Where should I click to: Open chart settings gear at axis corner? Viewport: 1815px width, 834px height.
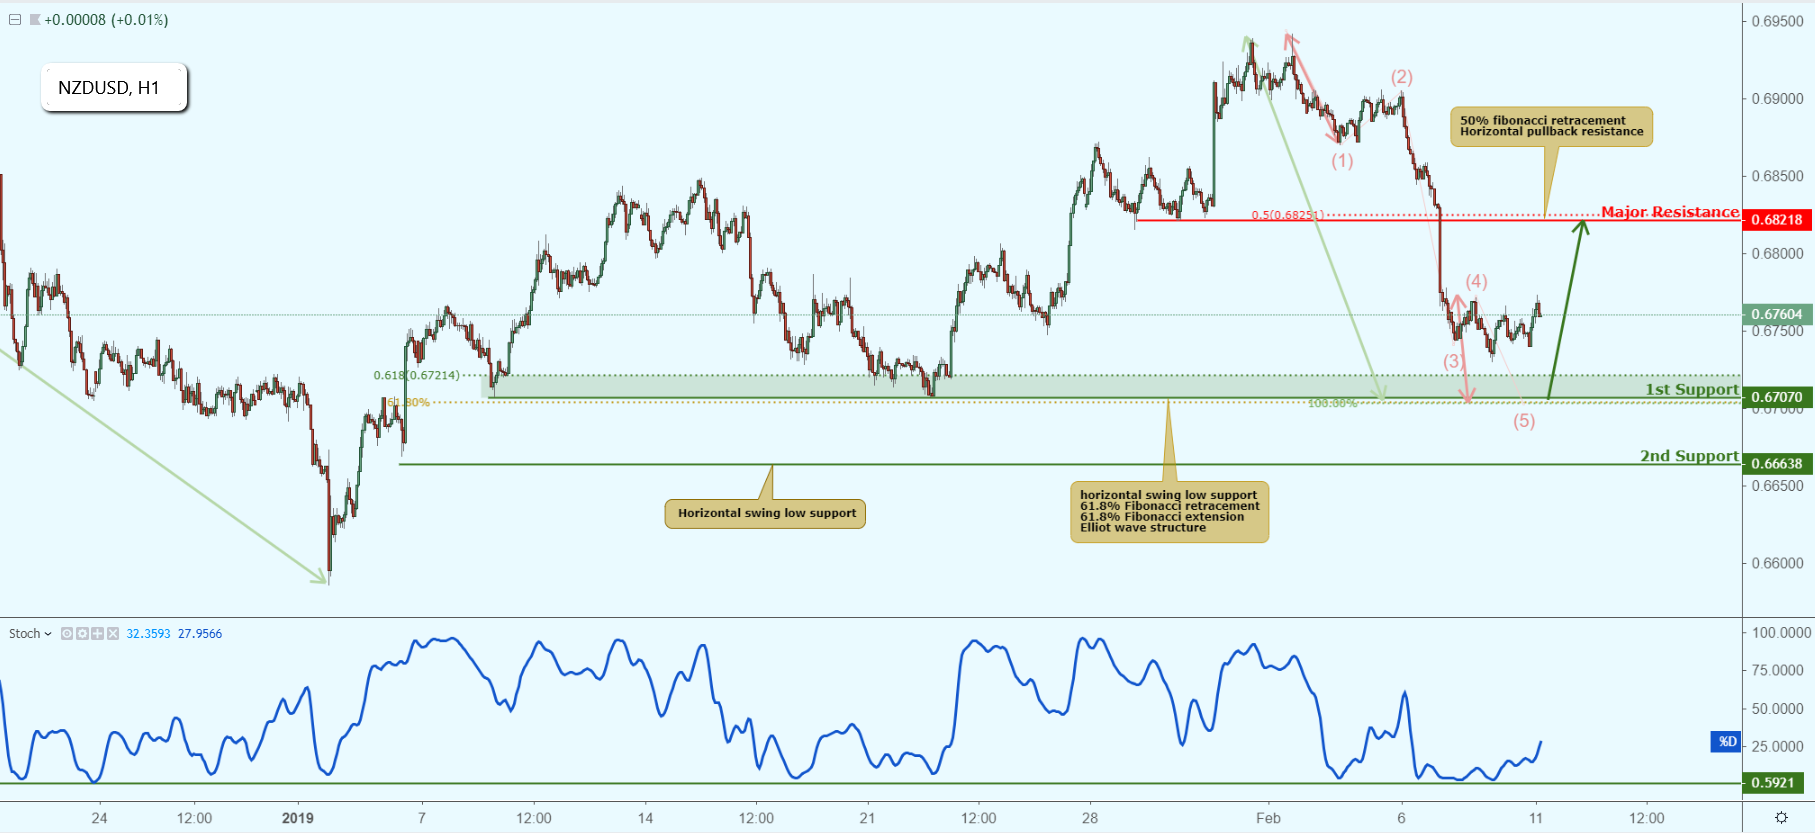coord(1780,818)
